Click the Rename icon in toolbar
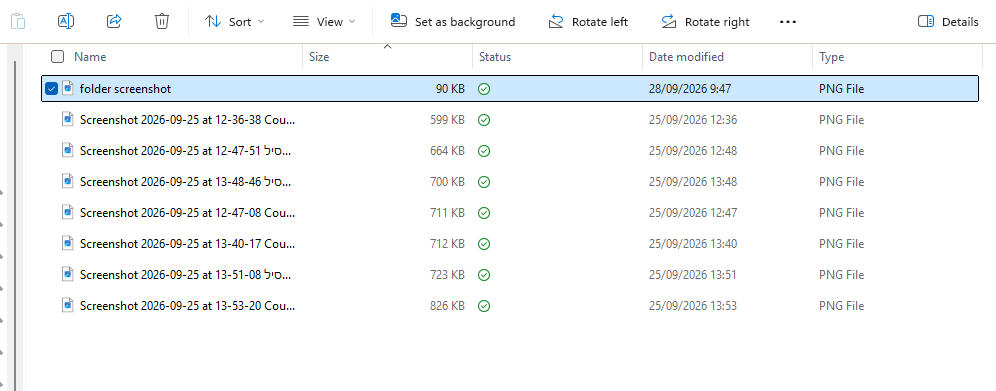This screenshot has width=996, height=391. click(66, 22)
